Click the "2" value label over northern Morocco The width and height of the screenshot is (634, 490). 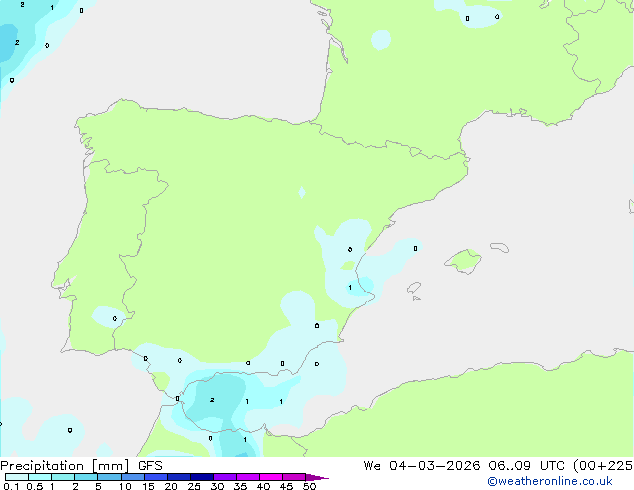click(x=212, y=400)
